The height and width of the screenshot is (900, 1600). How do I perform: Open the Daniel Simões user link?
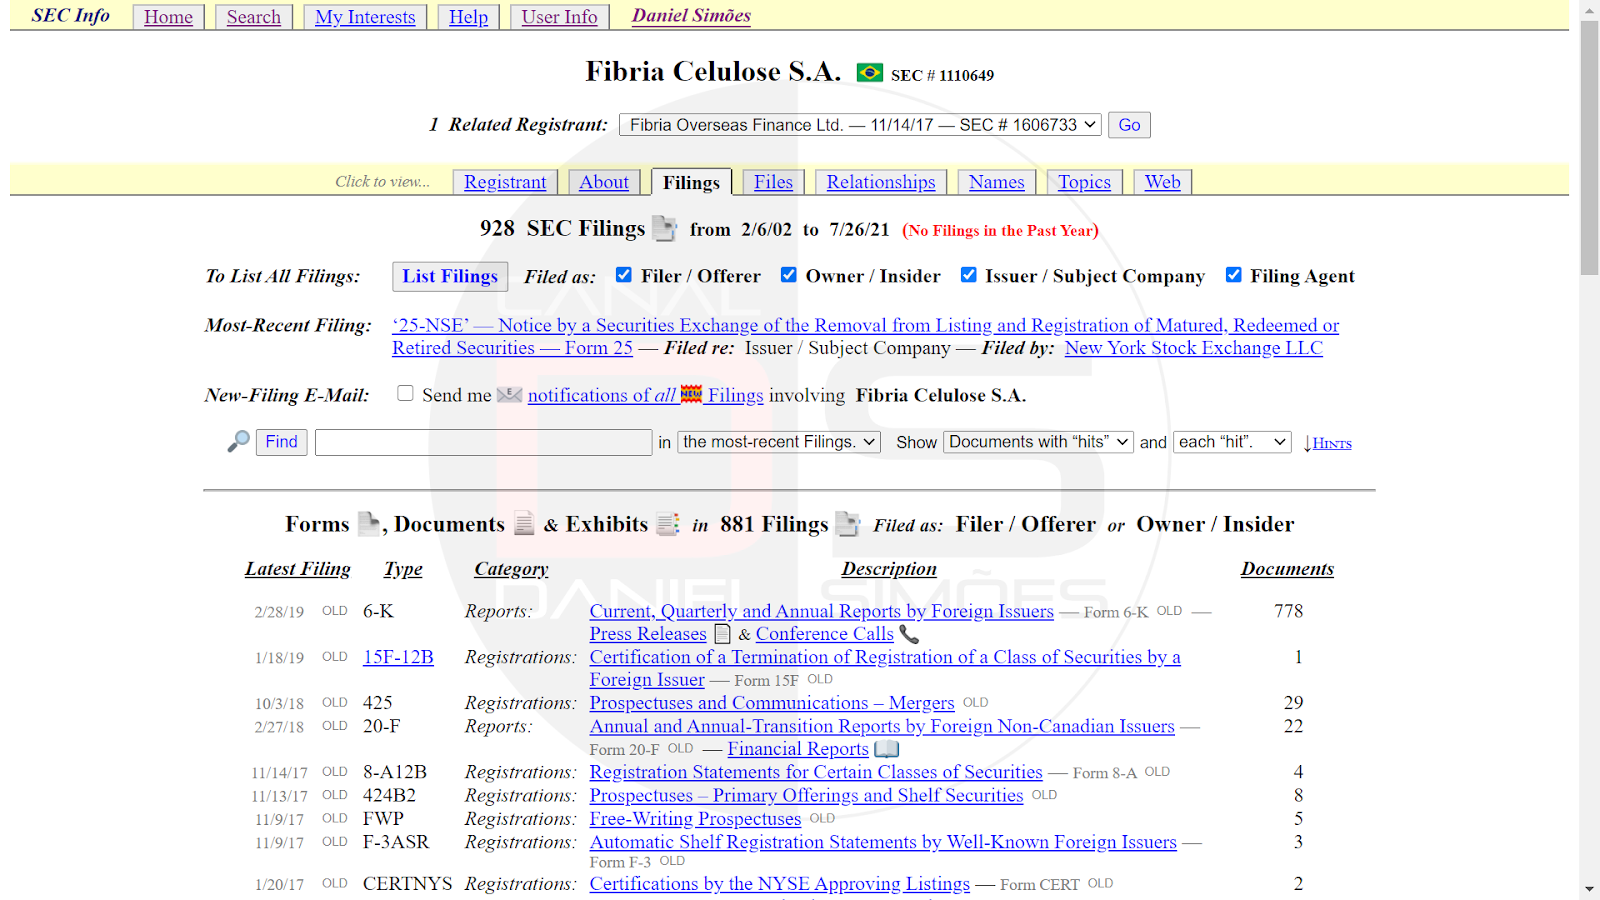coord(691,16)
